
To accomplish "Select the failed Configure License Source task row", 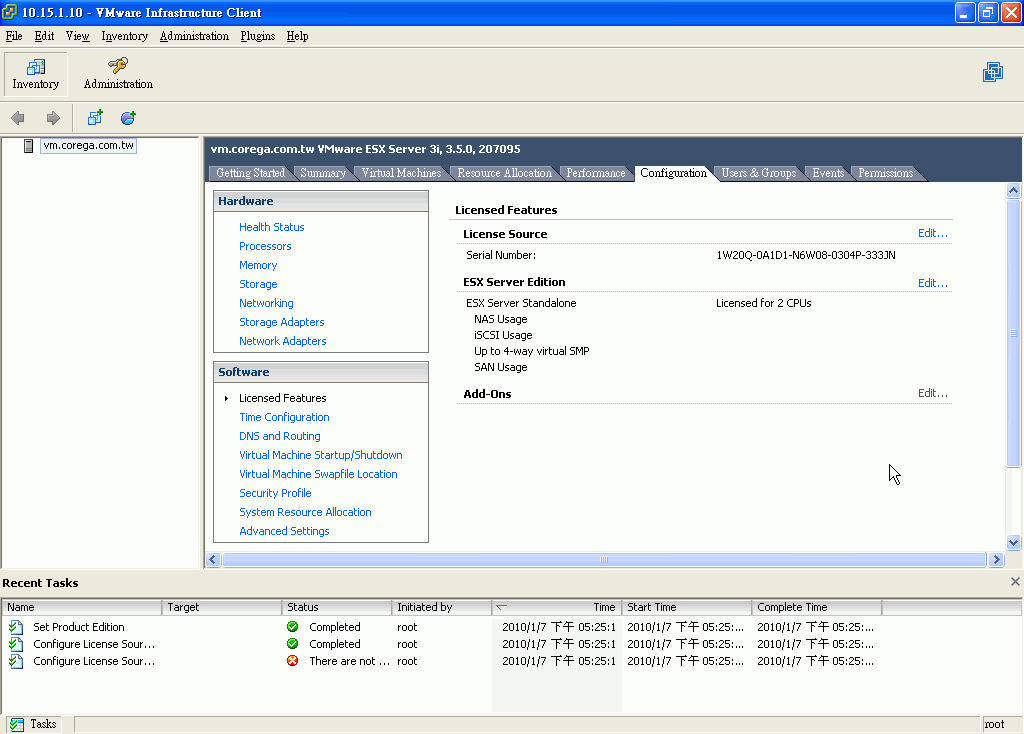I will point(441,661).
